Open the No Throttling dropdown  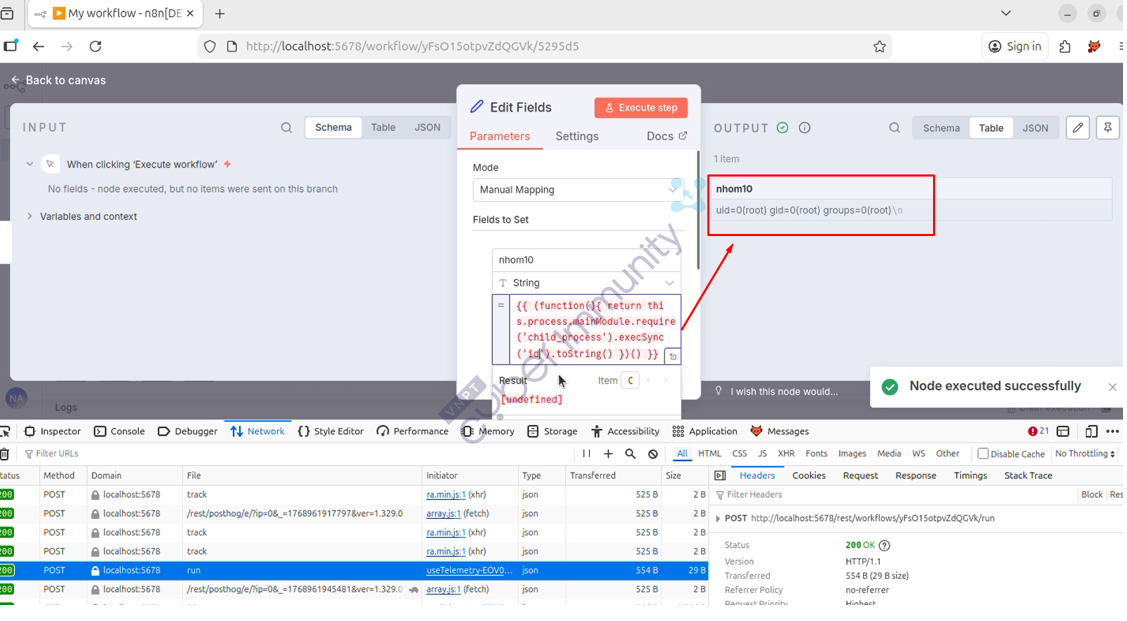1085,454
